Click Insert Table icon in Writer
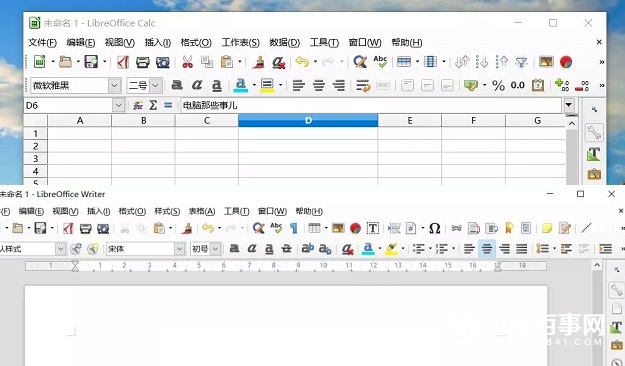Screen dimensions: 625x366 tap(314, 228)
